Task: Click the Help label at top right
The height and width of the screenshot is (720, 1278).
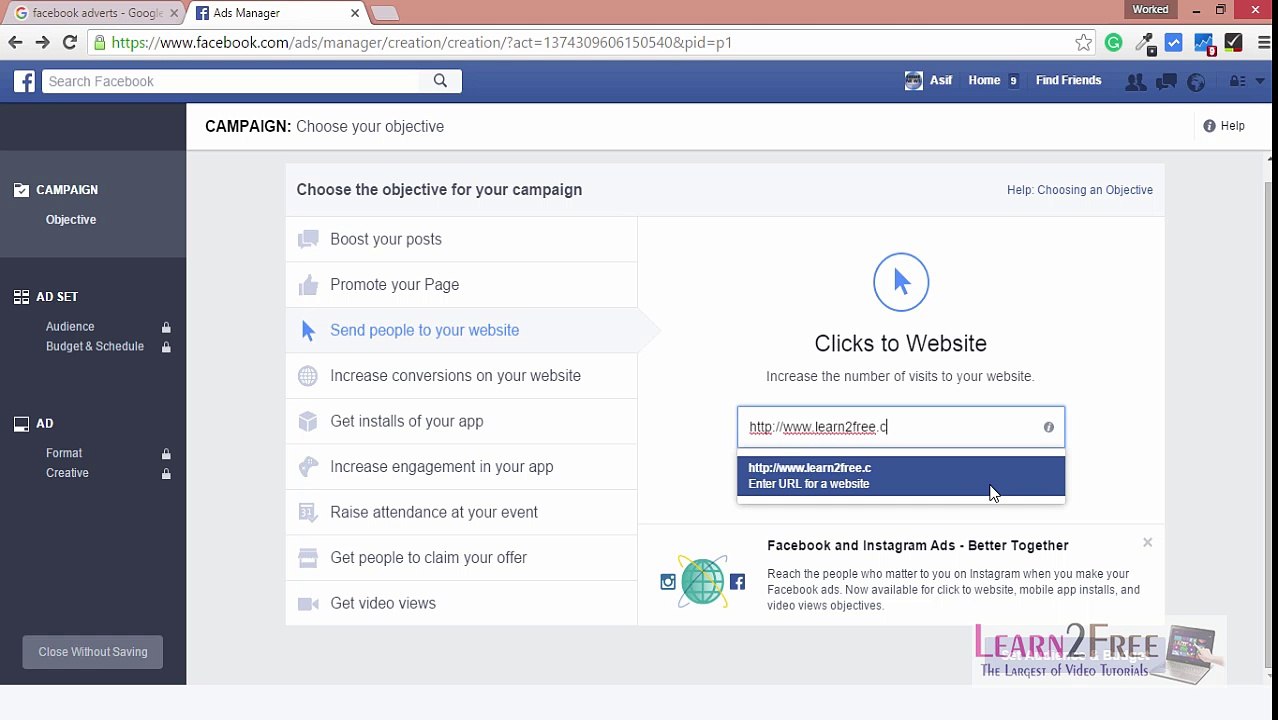Action: tap(1232, 126)
